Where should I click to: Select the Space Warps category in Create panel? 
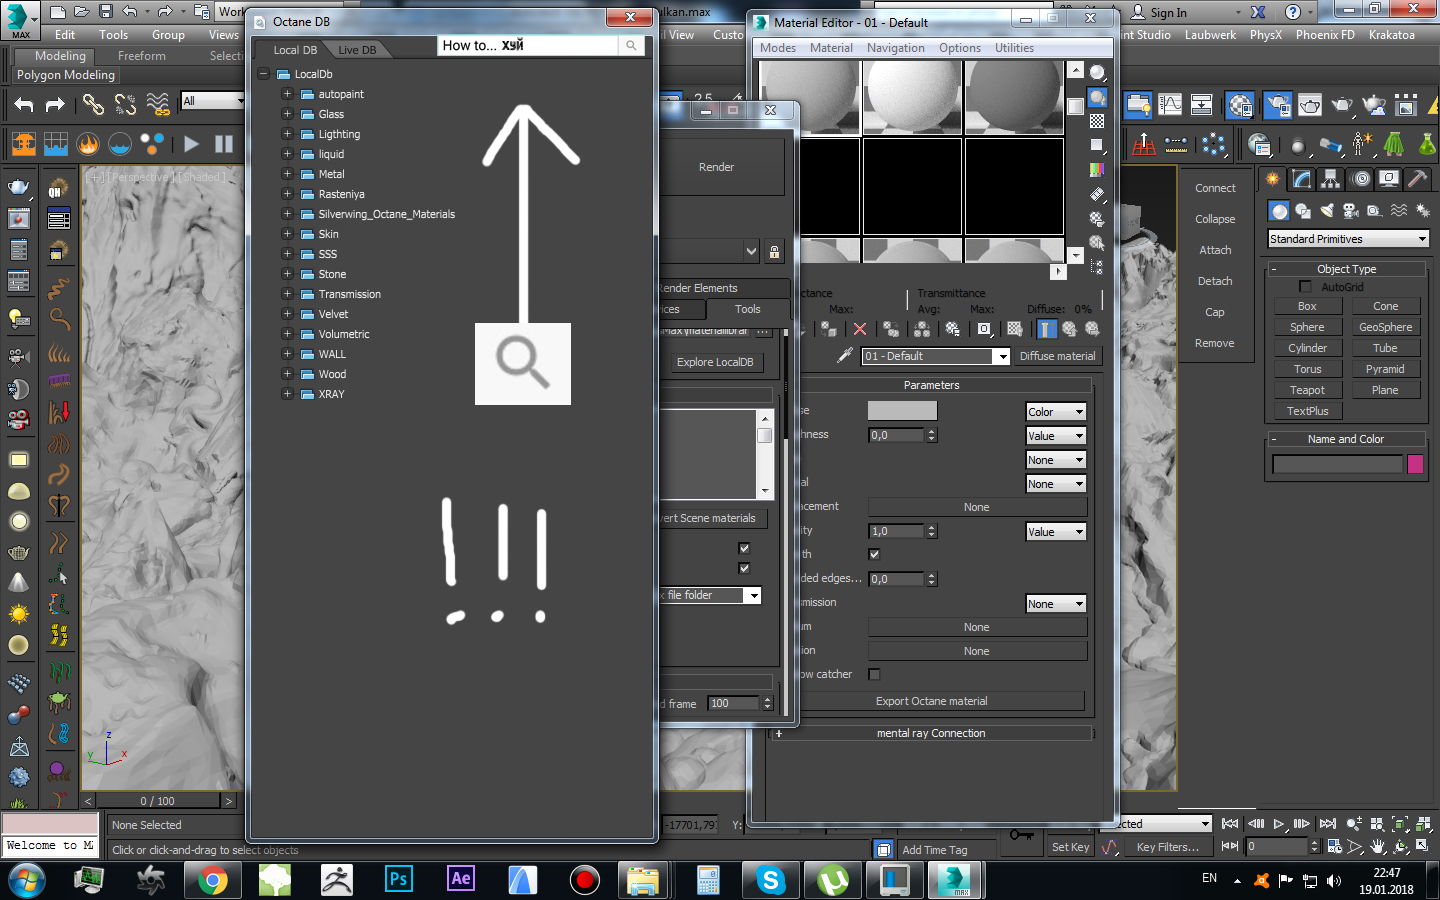pyautogui.click(x=1398, y=211)
